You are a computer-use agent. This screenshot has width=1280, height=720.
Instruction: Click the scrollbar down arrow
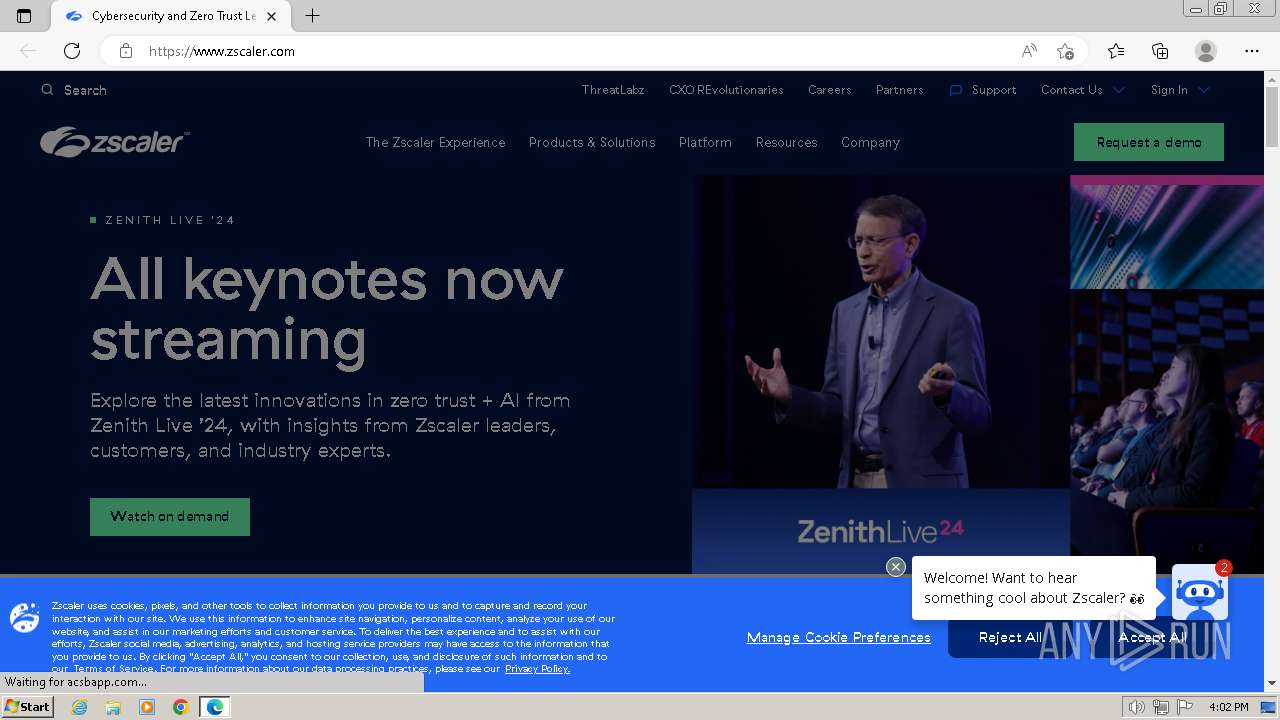(x=1272, y=683)
